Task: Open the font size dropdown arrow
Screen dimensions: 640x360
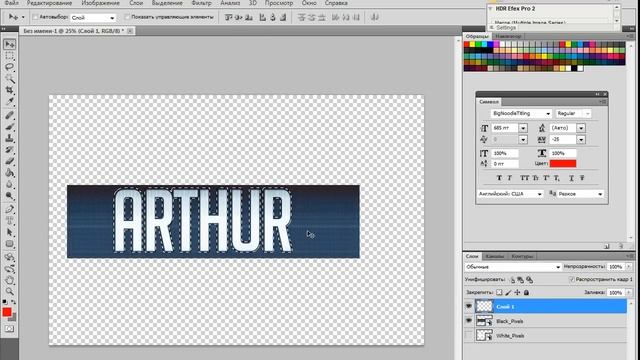Action: pos(523,128)
